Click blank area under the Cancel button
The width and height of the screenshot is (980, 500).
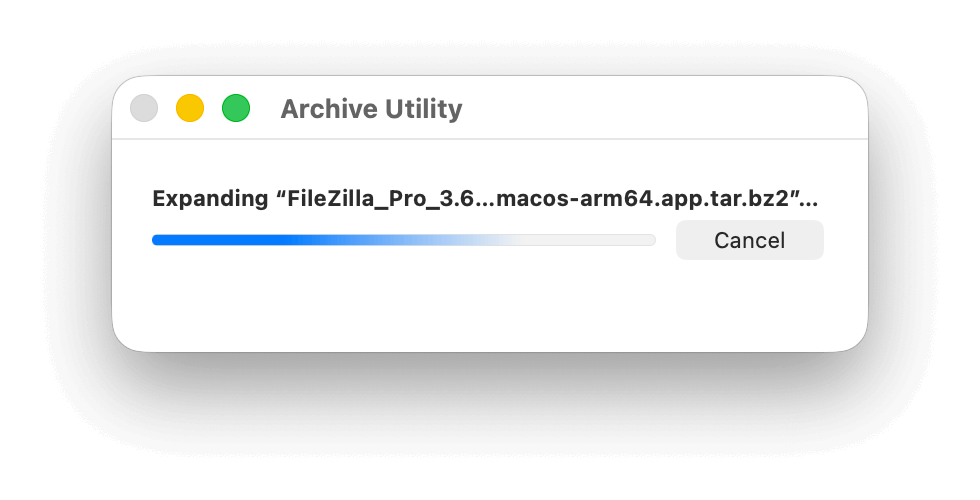click(x=749, y=300)
